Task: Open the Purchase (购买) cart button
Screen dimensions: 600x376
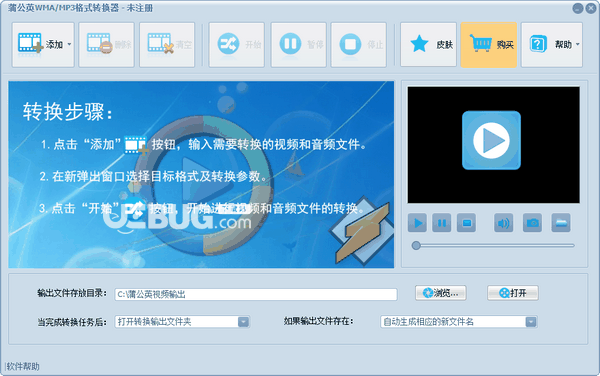Action: tap(489, 45)
